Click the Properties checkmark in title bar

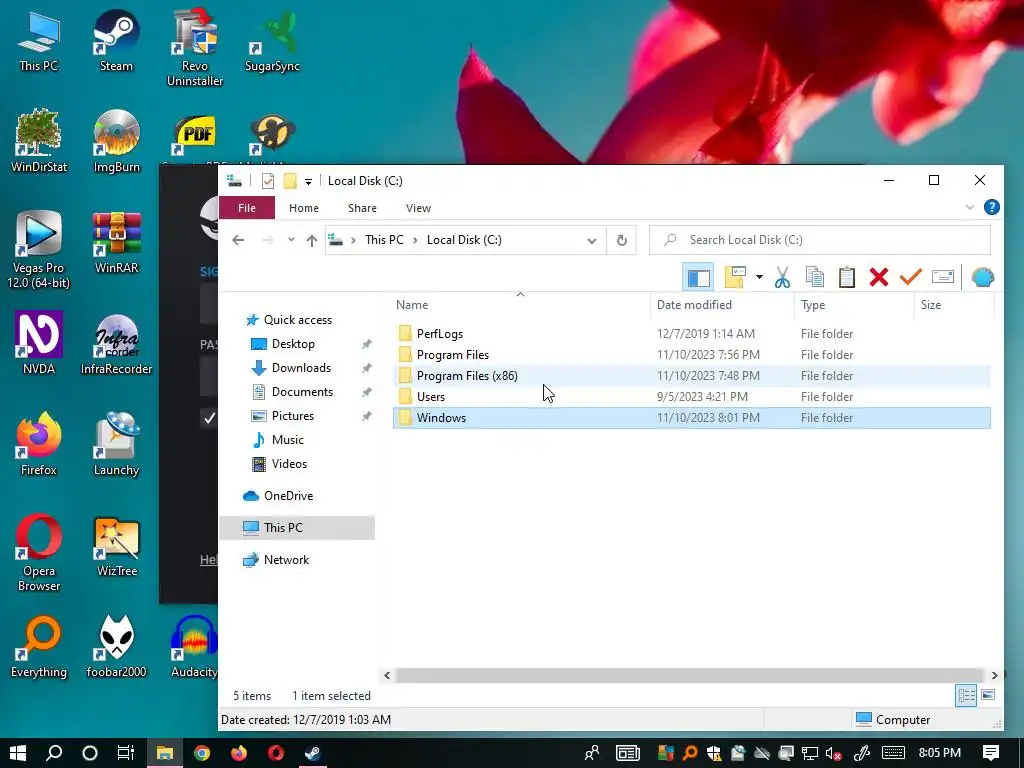tap(268, 181)
